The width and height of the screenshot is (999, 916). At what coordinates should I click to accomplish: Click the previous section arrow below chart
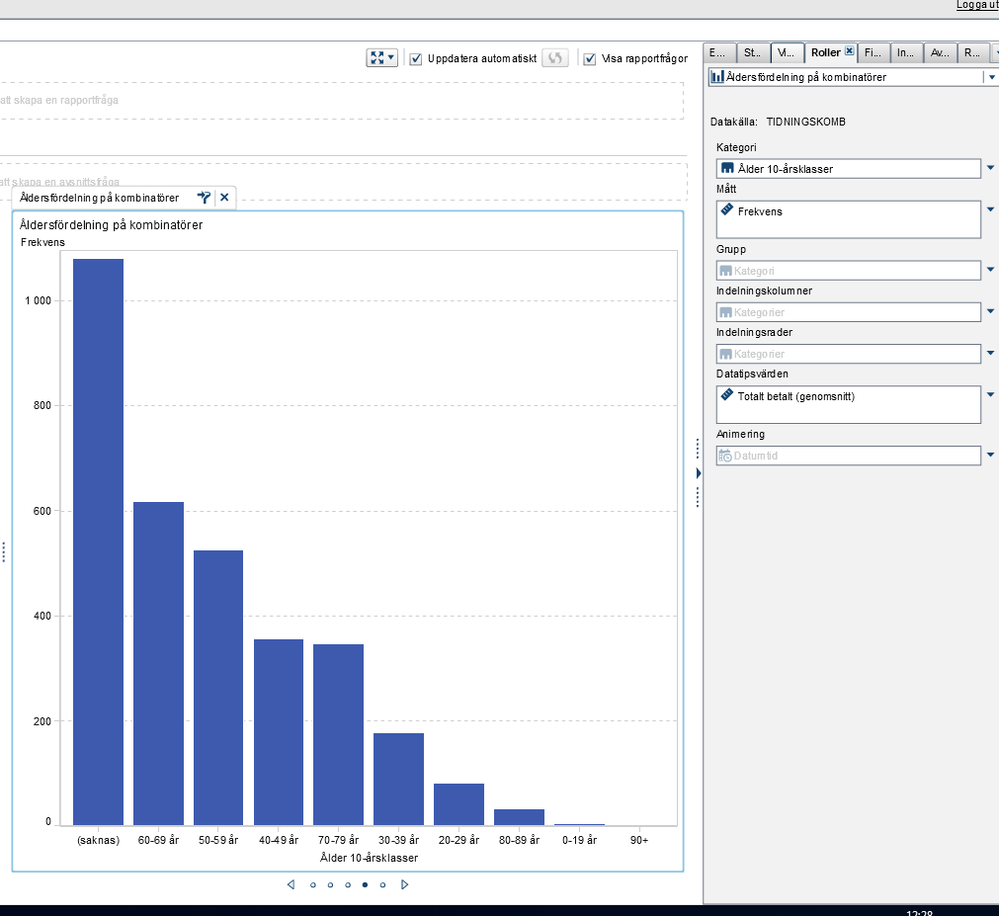[x=291, y=884]
